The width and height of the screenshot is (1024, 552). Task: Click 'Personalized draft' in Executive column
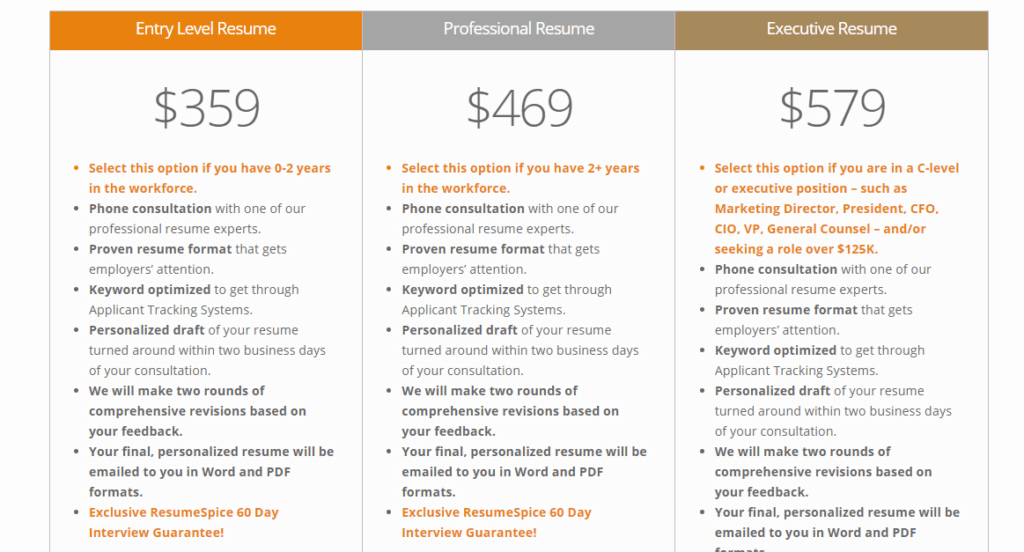click(x=772, y=391)
